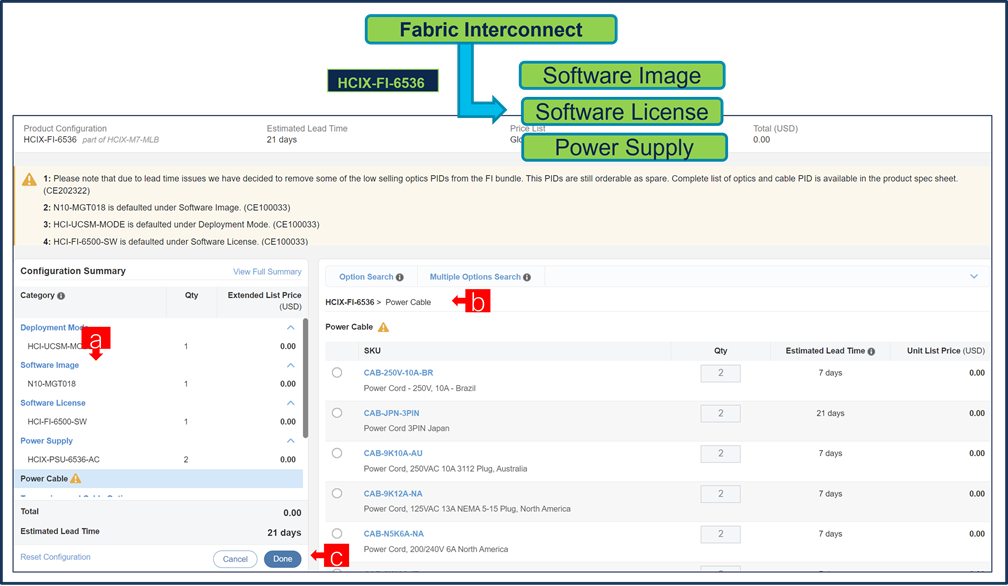Viewport: 1008px width, 586px height.
Task: Open the CAB-9K12A-NA SKU link
Action: tap(393, 493)
